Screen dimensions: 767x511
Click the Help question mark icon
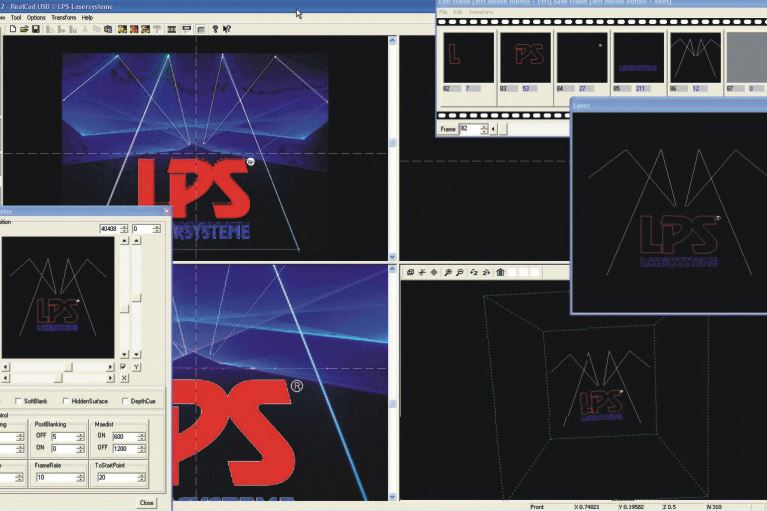(x=215, y=29)
